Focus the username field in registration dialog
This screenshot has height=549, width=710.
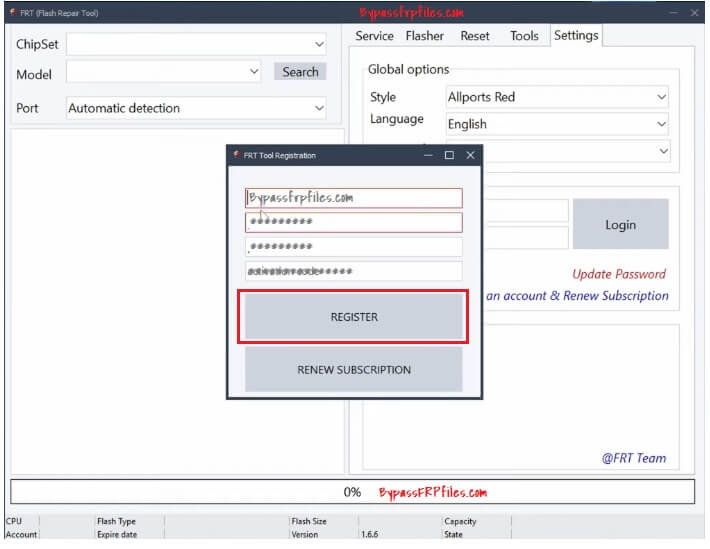point(354,198)
